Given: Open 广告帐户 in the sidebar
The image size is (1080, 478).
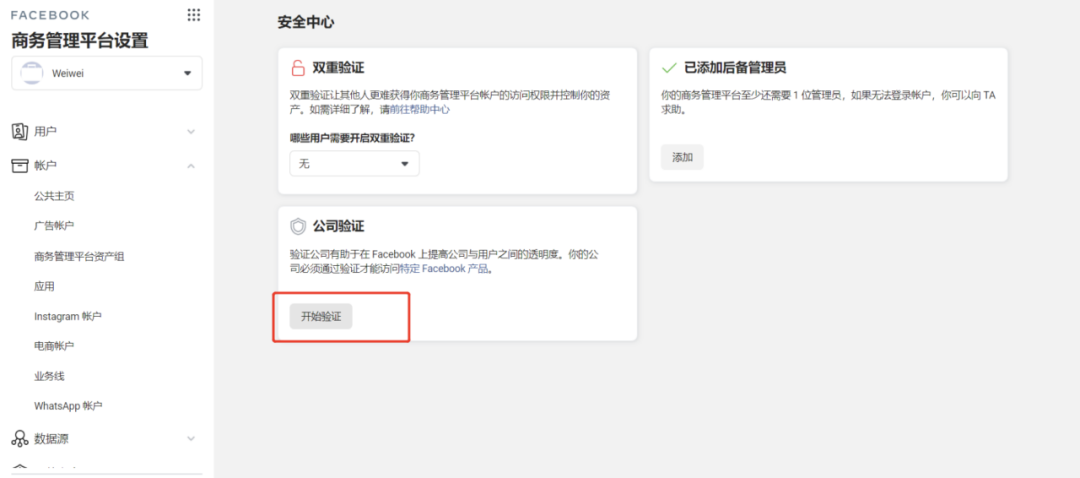Looking at the screenshot, I should point(54,226).
